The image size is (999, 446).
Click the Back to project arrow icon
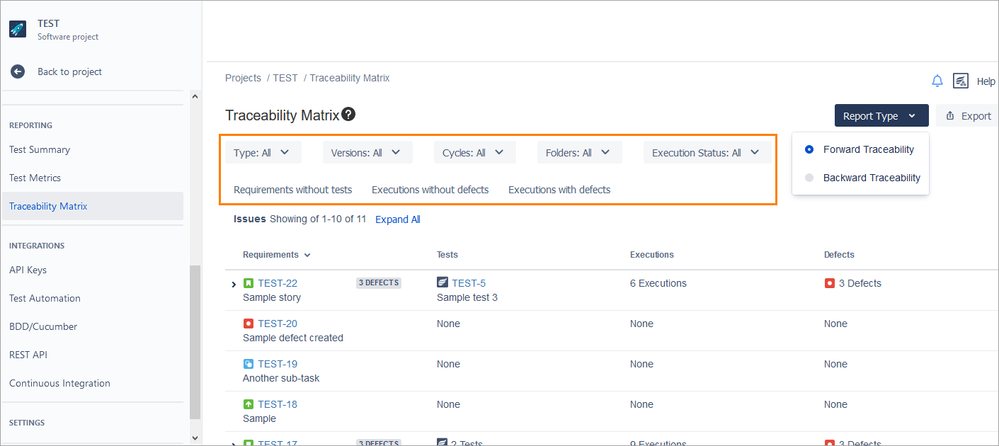17,71
